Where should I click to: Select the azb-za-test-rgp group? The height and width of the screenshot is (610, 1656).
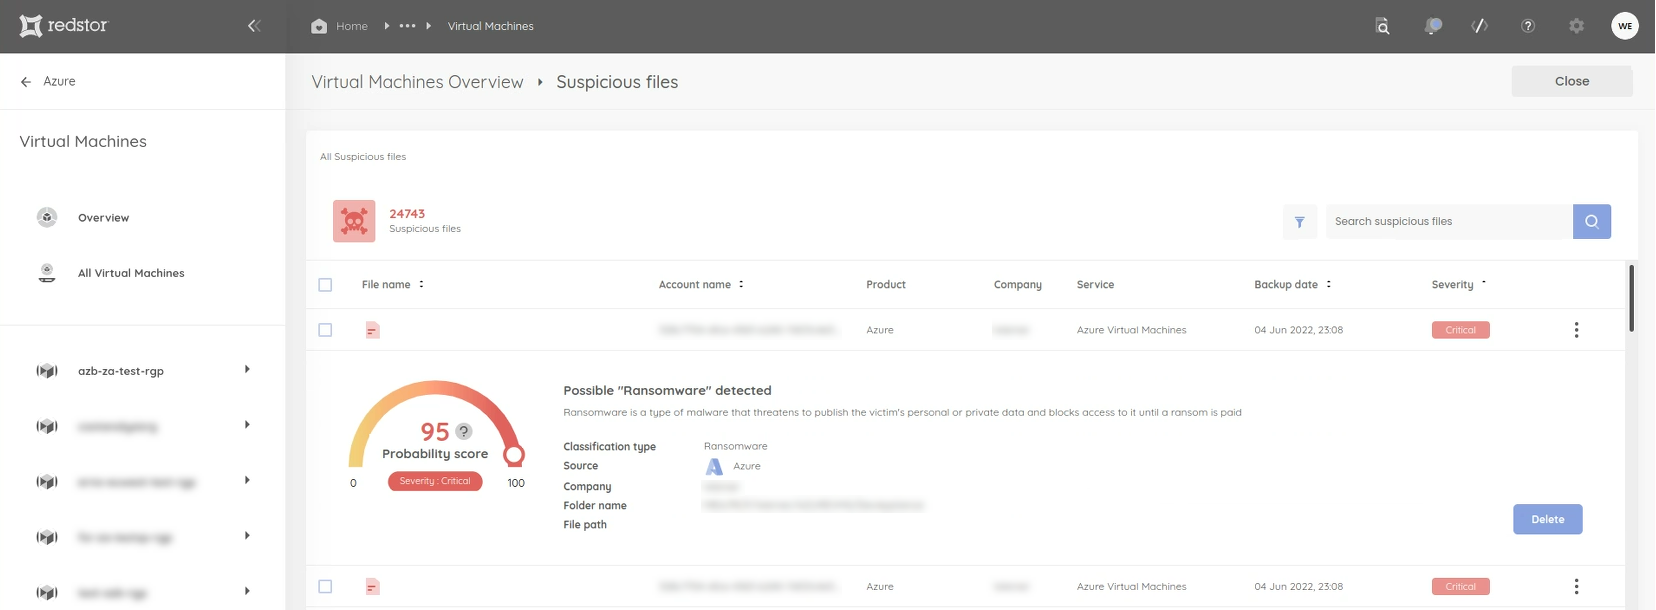[121, 371]
